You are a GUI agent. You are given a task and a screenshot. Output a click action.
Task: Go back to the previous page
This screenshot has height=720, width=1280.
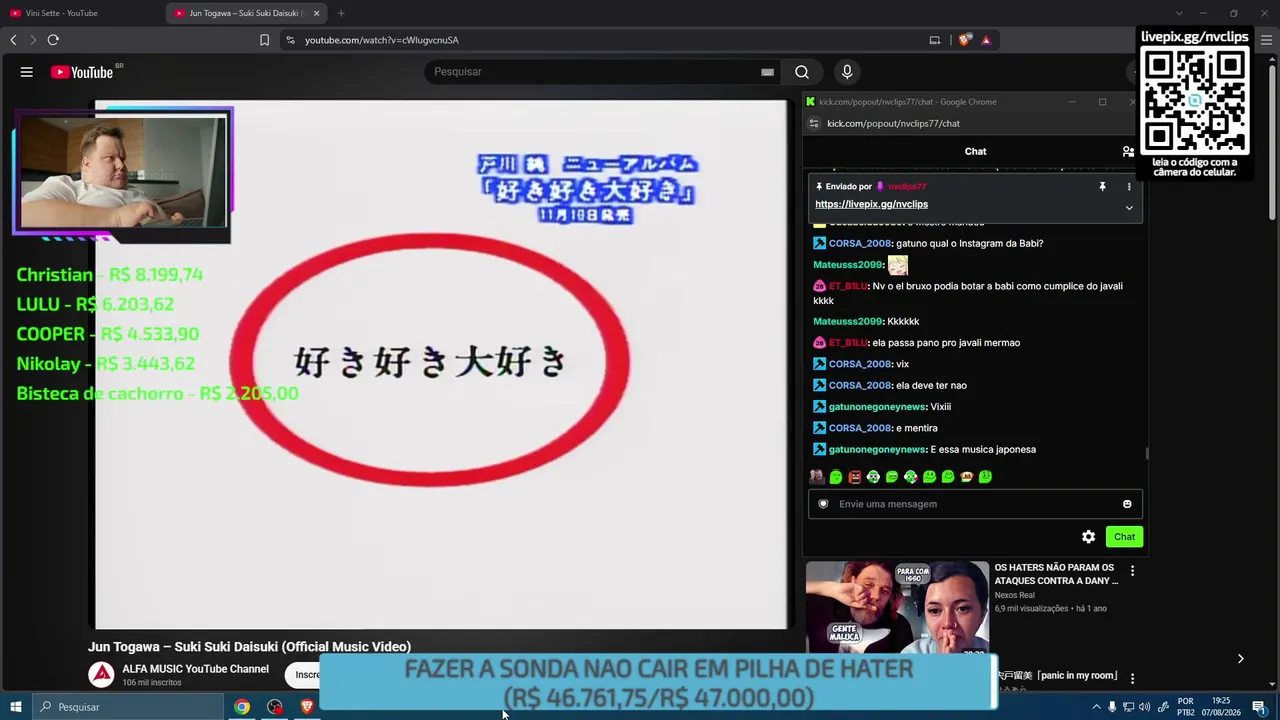click(13, 40)
